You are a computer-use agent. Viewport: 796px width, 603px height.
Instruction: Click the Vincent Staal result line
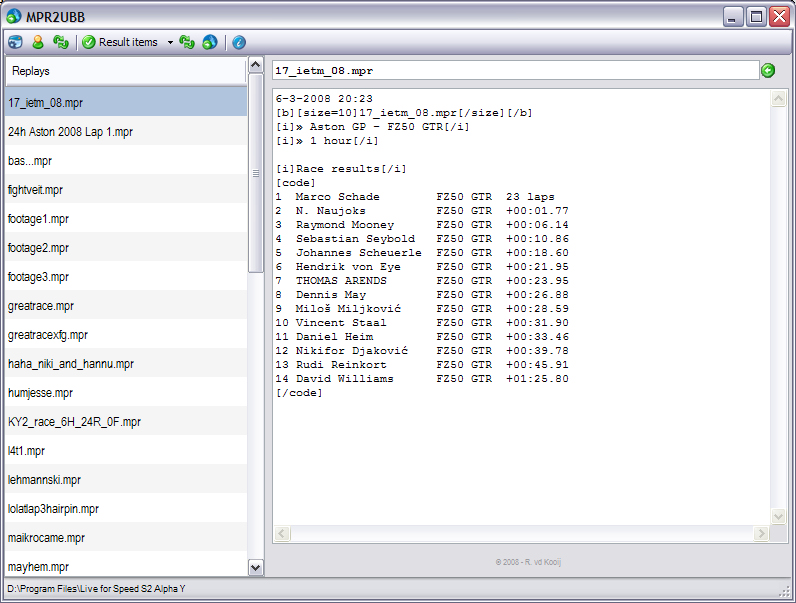click(422, 322)
